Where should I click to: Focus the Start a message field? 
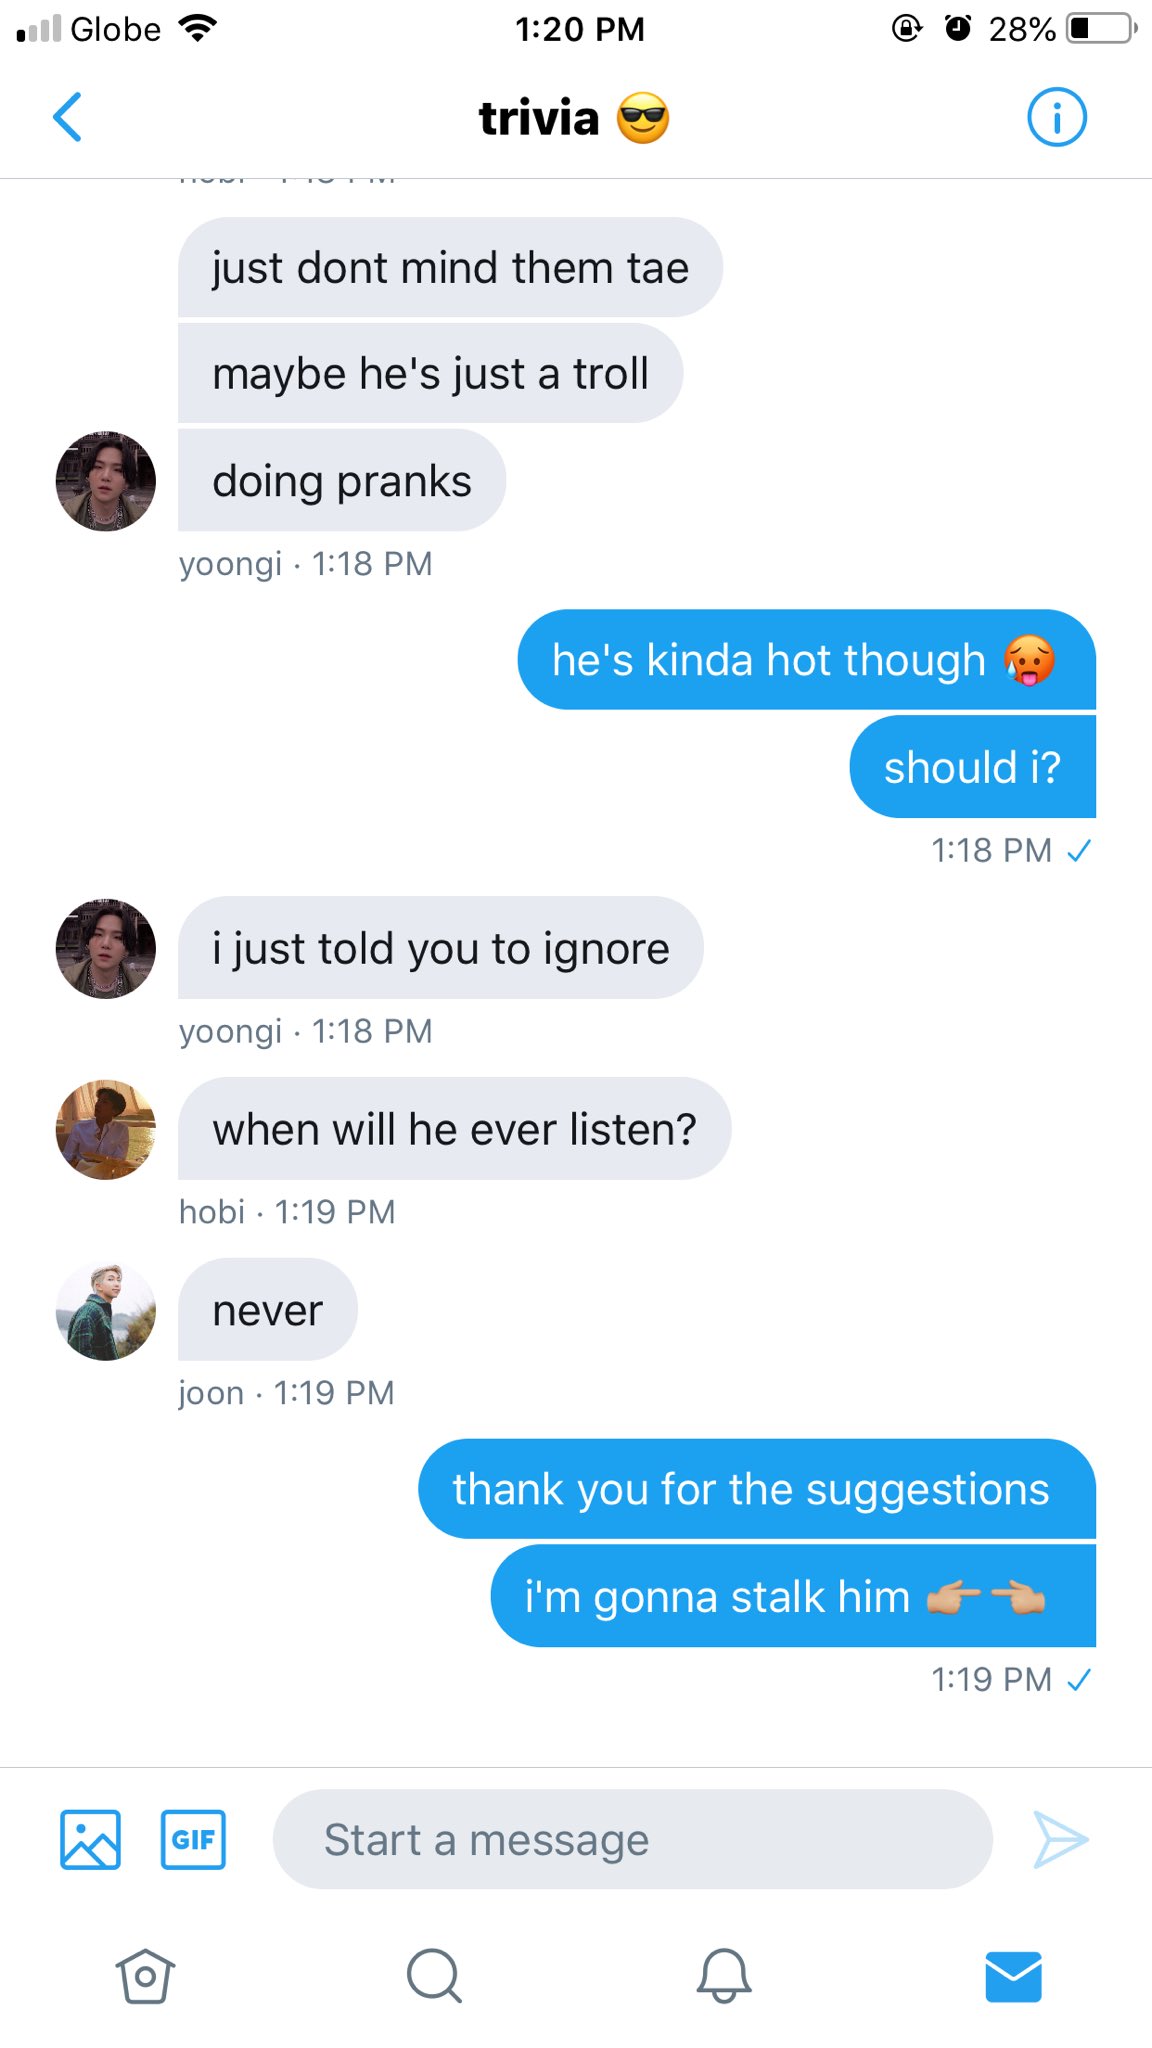632,1839
